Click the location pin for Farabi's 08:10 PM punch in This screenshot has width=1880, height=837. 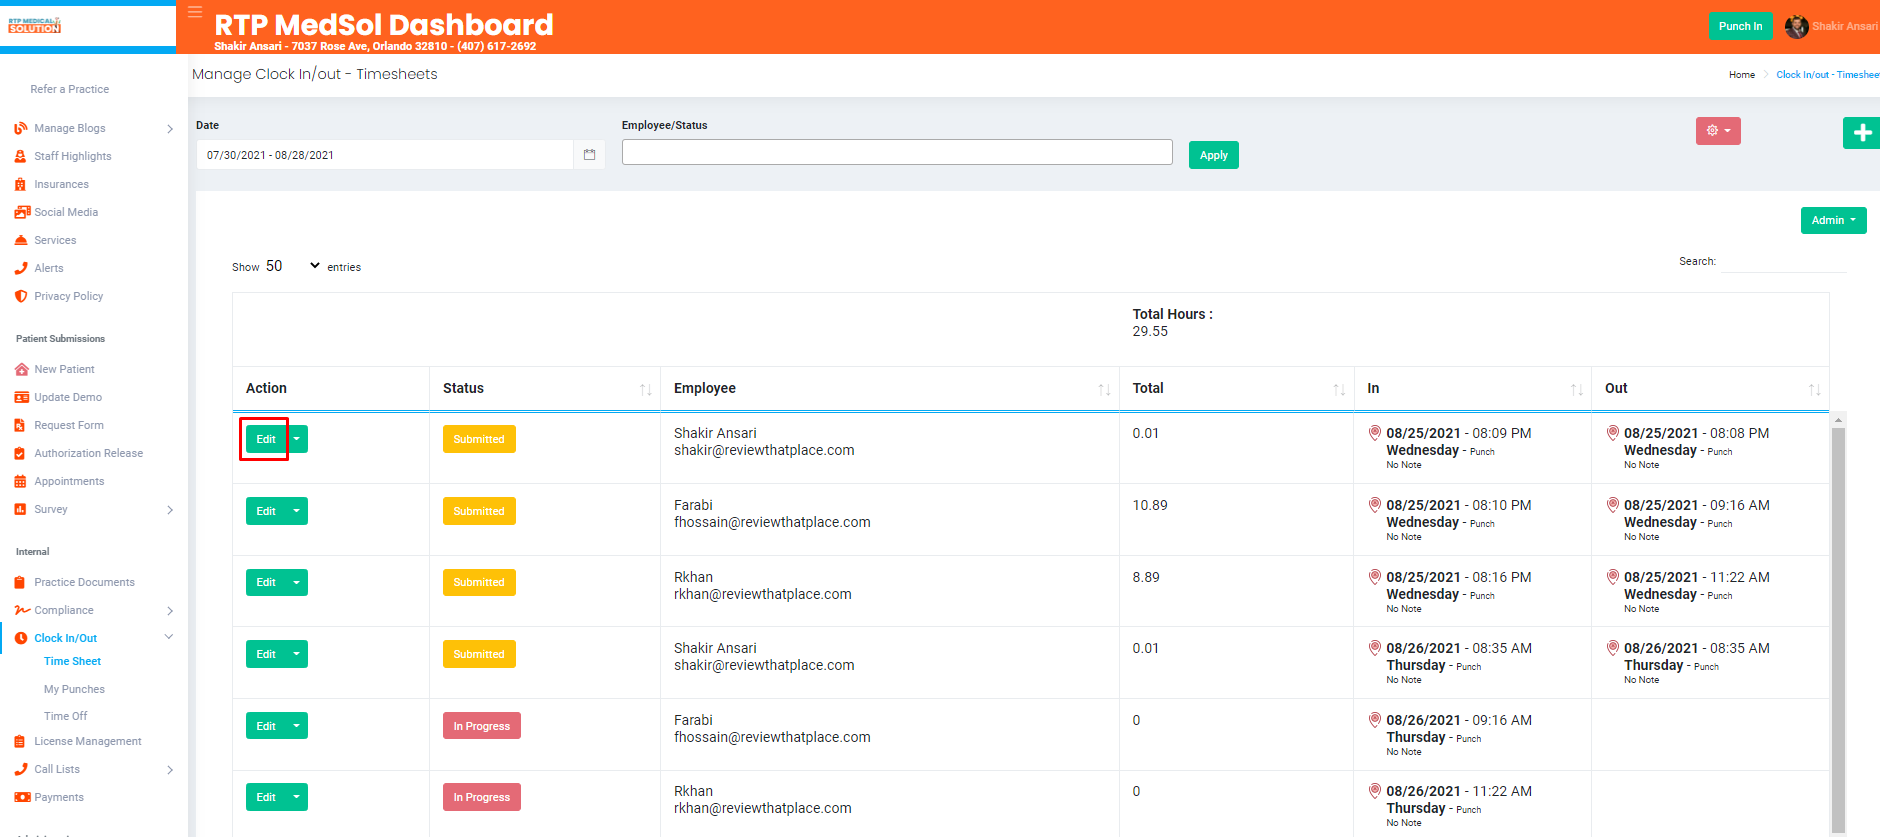[1375, 505]
